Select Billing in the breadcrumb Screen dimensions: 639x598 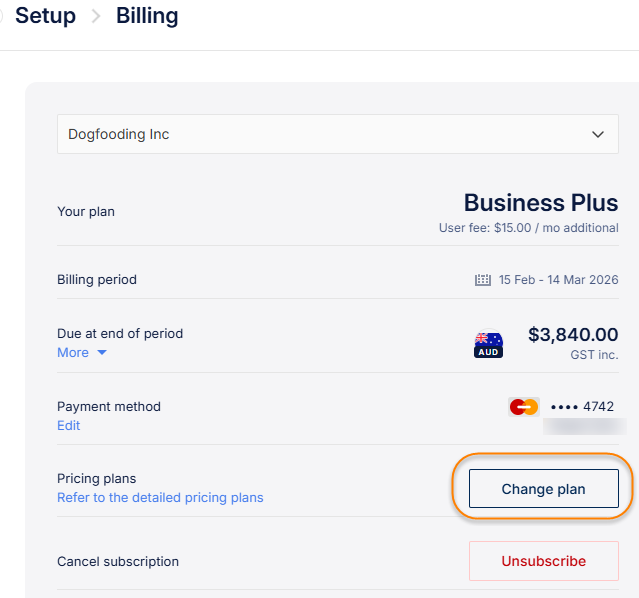click(147, 16)
